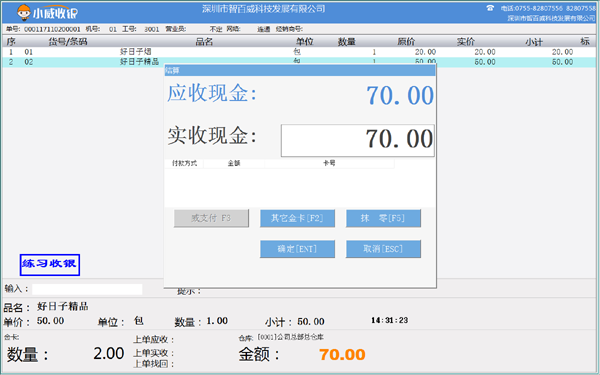The width and height of the screenshot is (600, 375).
Task: Click the 小计 column header
Action: tap(534, 42)
